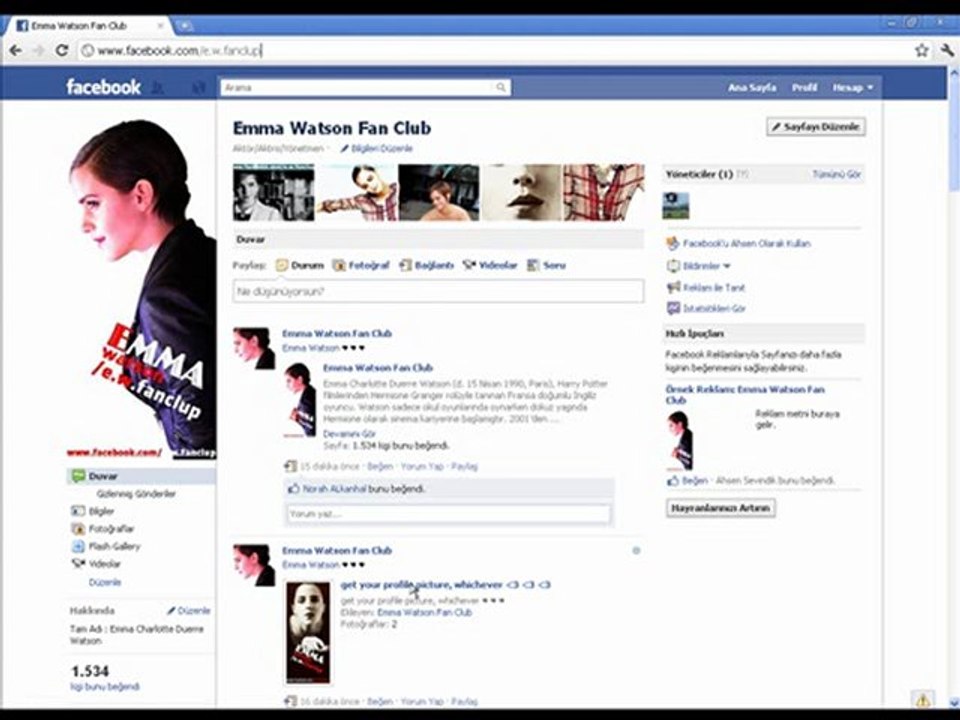This screenshot has height=720, width=960.
Task: Click Devamını Gör link
Action: 350,433
